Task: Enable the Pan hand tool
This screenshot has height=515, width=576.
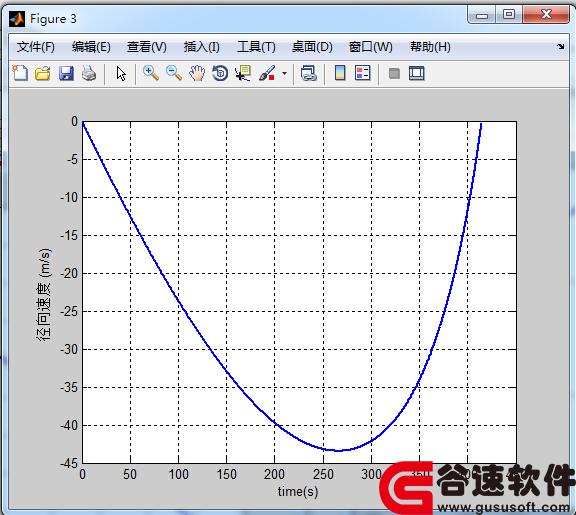Action: 197,73
